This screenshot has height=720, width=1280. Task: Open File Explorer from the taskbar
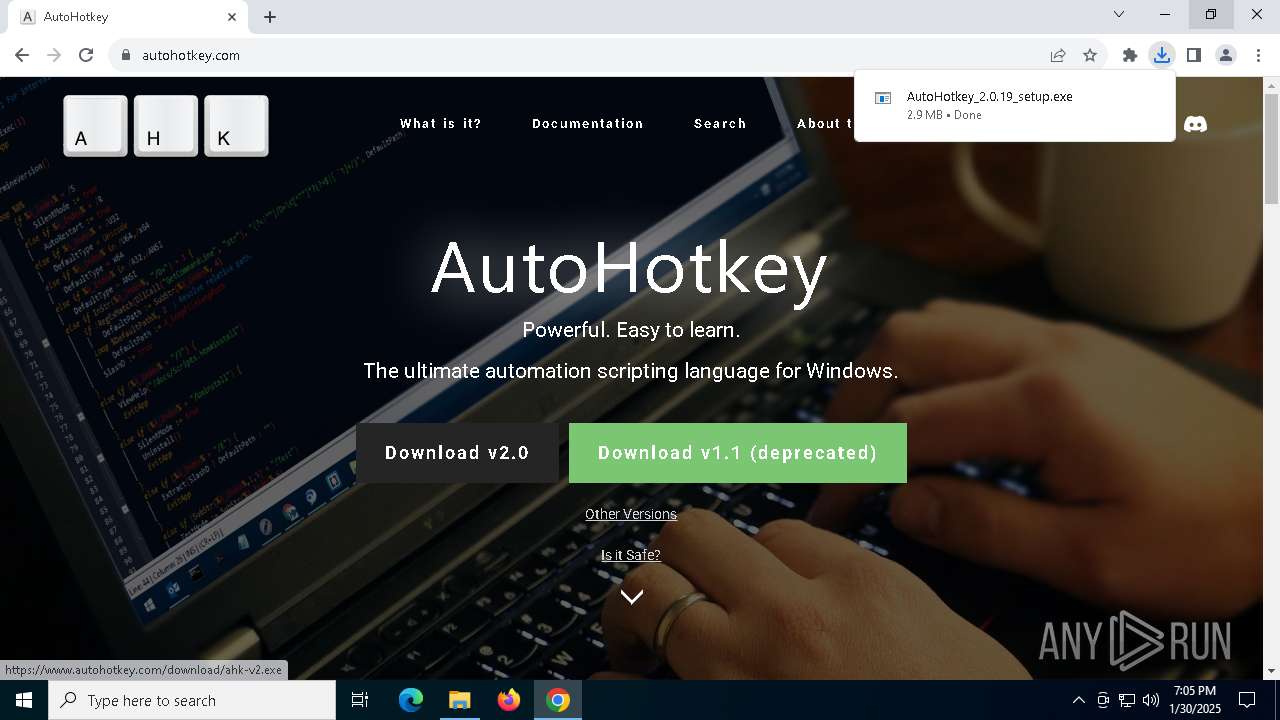[459, 700]
